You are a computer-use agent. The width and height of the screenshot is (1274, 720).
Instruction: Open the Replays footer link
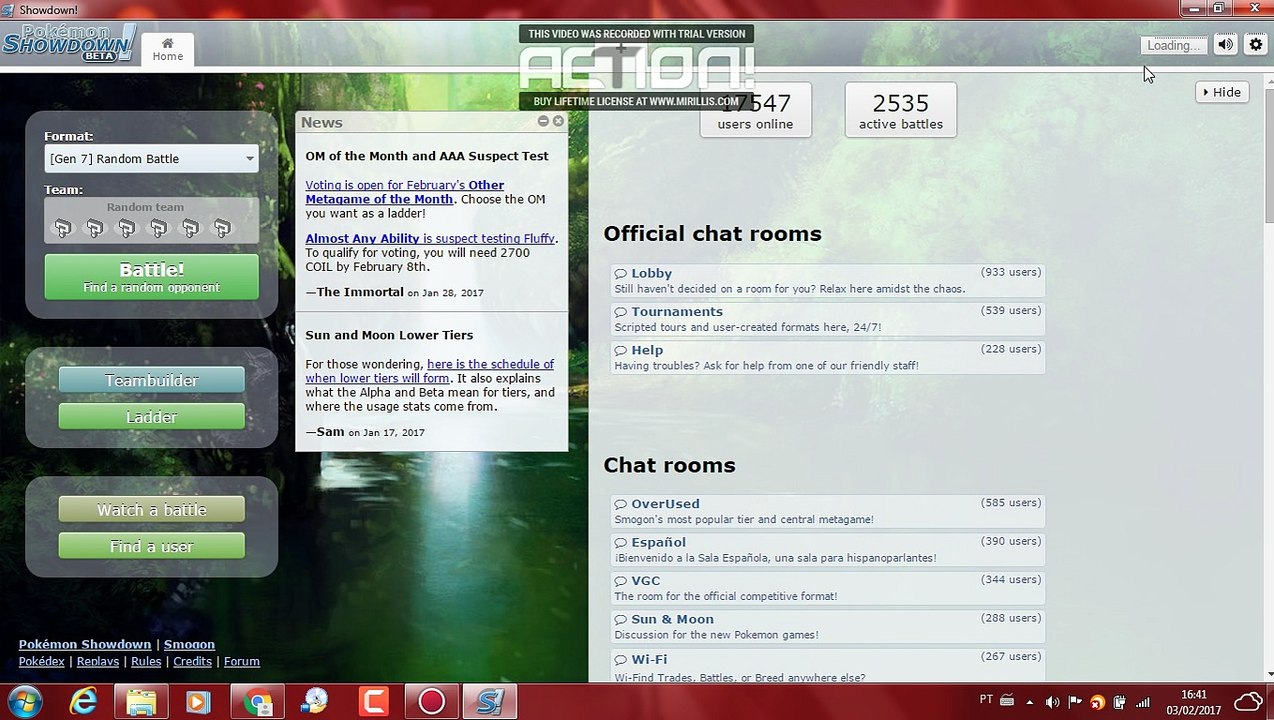[97, 662]
